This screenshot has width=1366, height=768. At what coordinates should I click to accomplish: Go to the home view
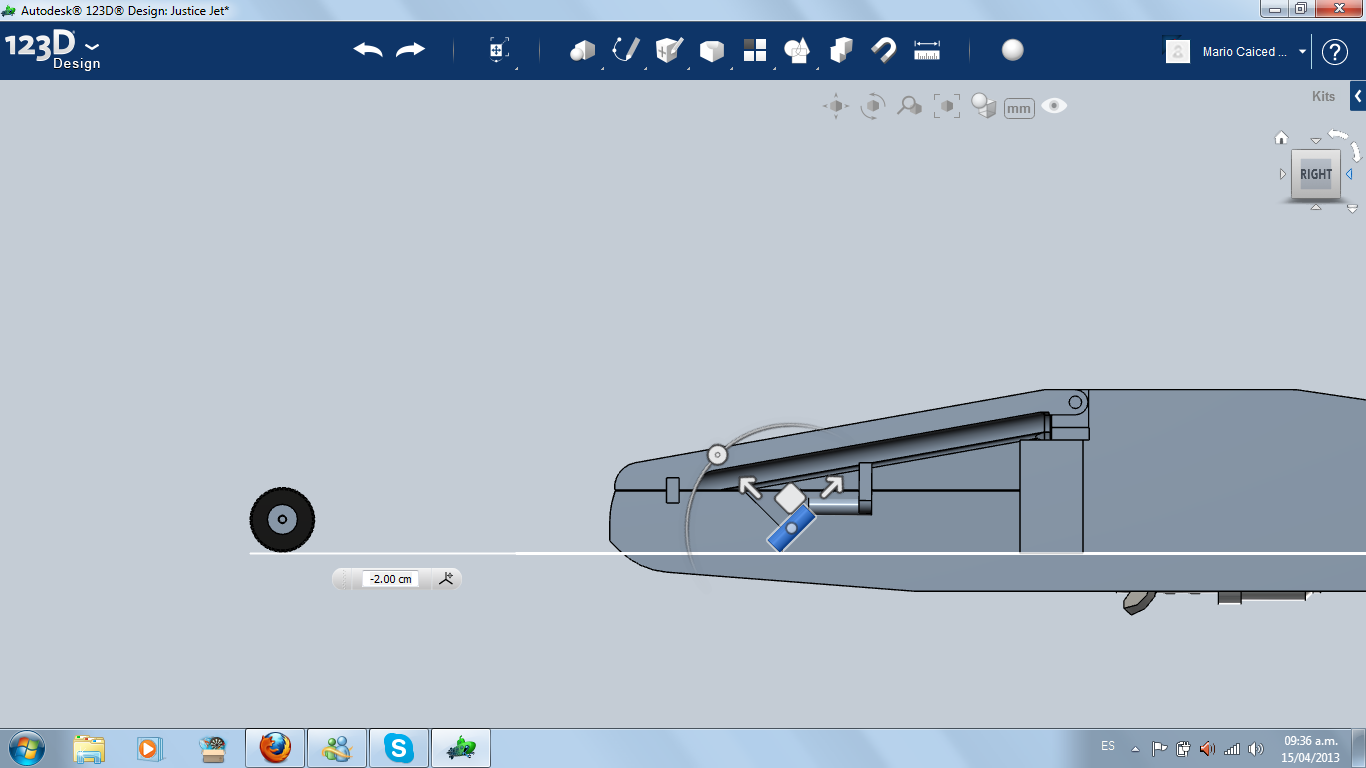click(x=1281, y=138)
